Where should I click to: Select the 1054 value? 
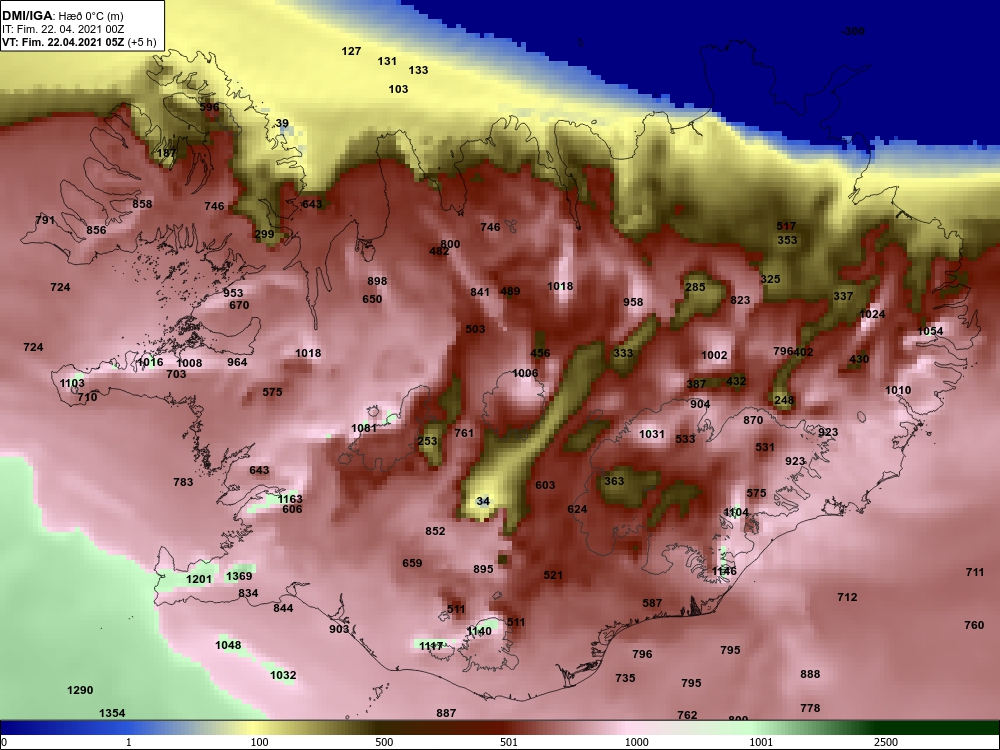click(930, 331)
